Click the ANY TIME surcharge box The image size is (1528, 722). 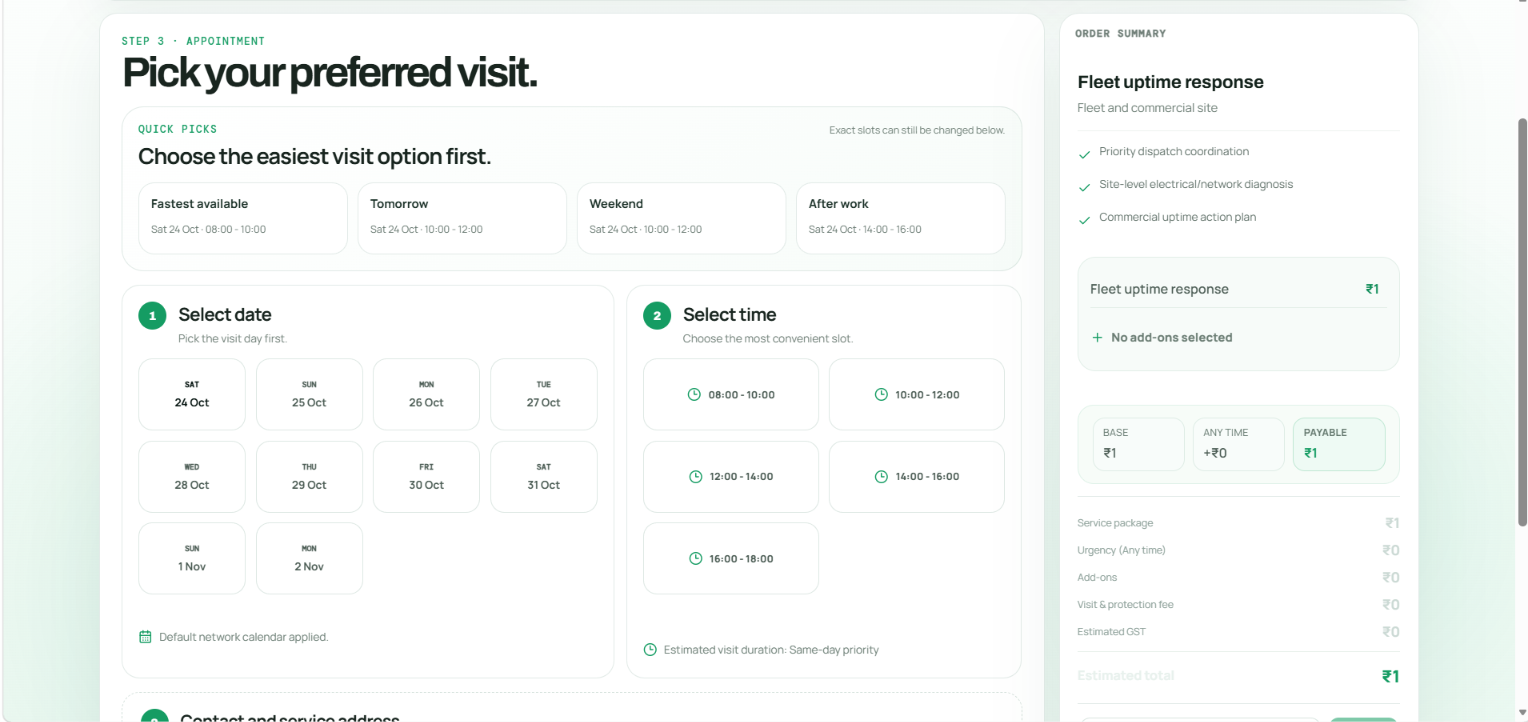point(1239,444)
